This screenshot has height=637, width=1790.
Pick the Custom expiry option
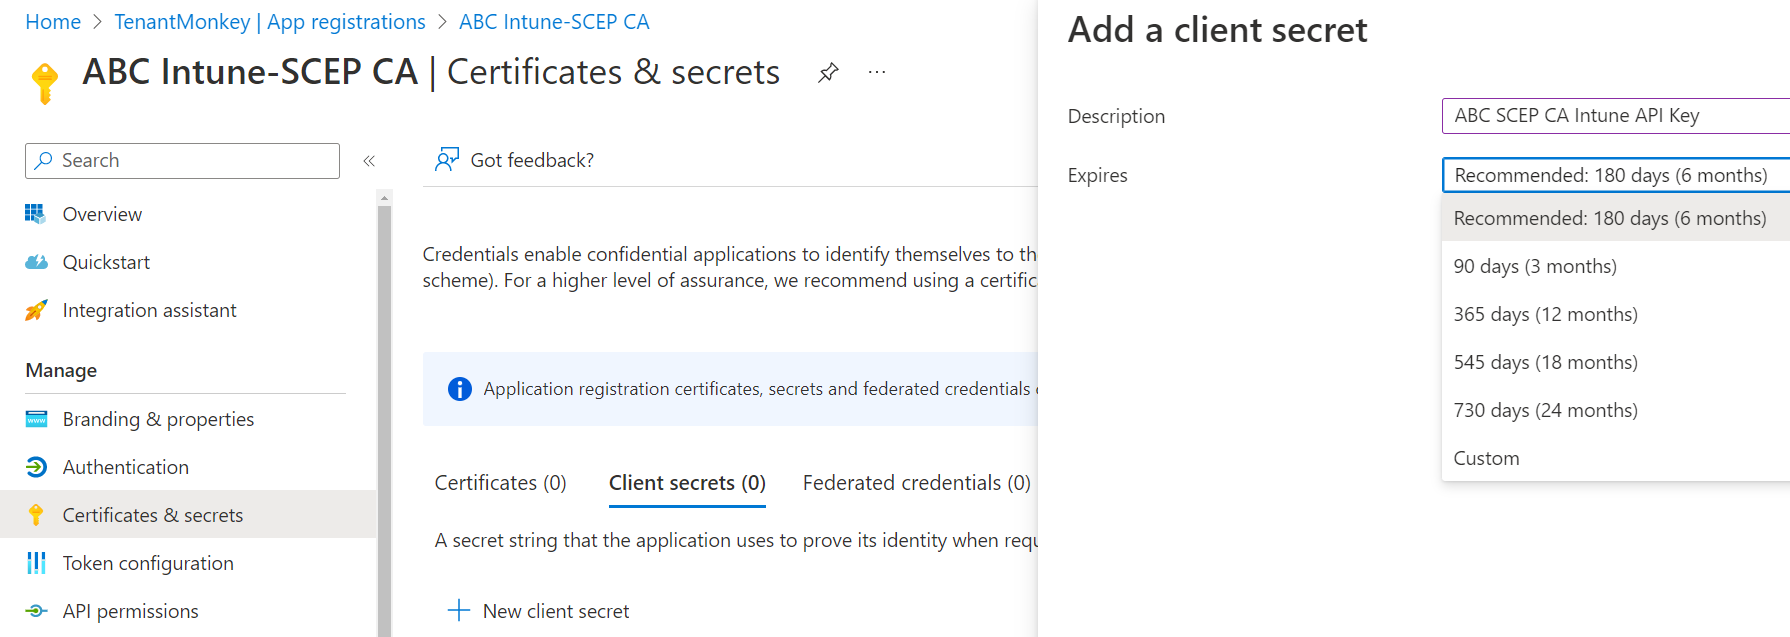pos(1486,458)
